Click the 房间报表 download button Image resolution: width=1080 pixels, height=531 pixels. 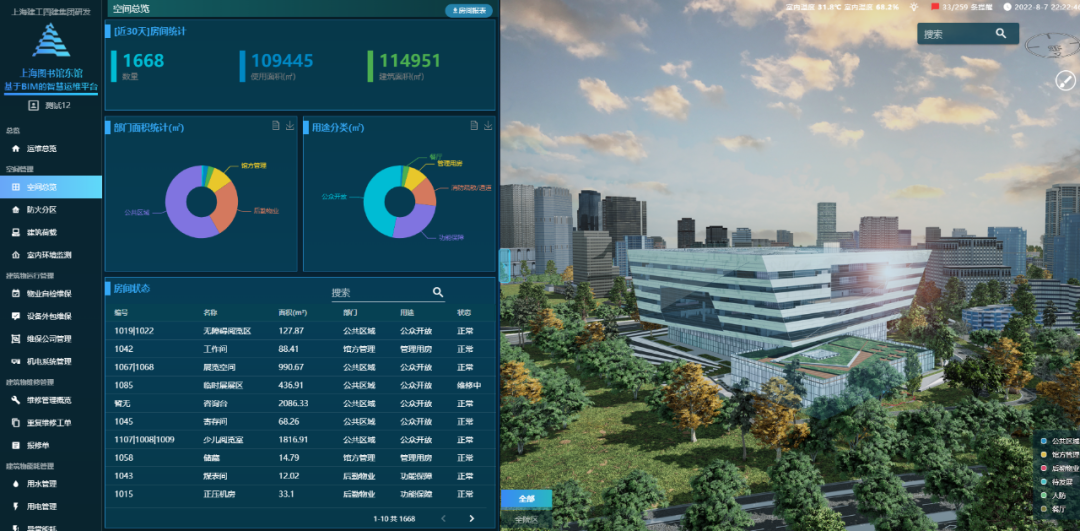468,10
